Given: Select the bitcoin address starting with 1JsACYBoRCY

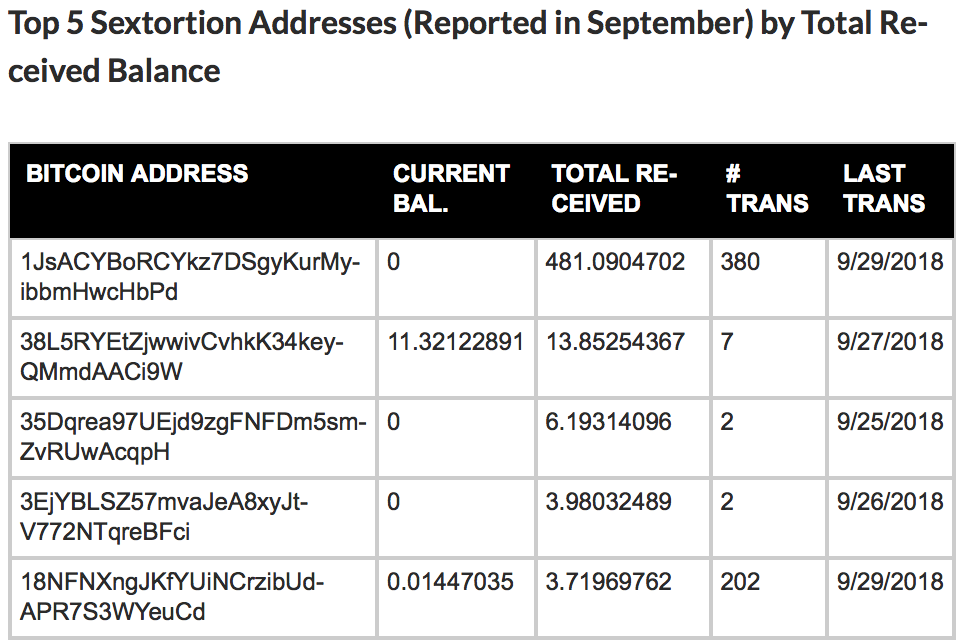Looking at the screenshot, I should [x=190, y=277].
